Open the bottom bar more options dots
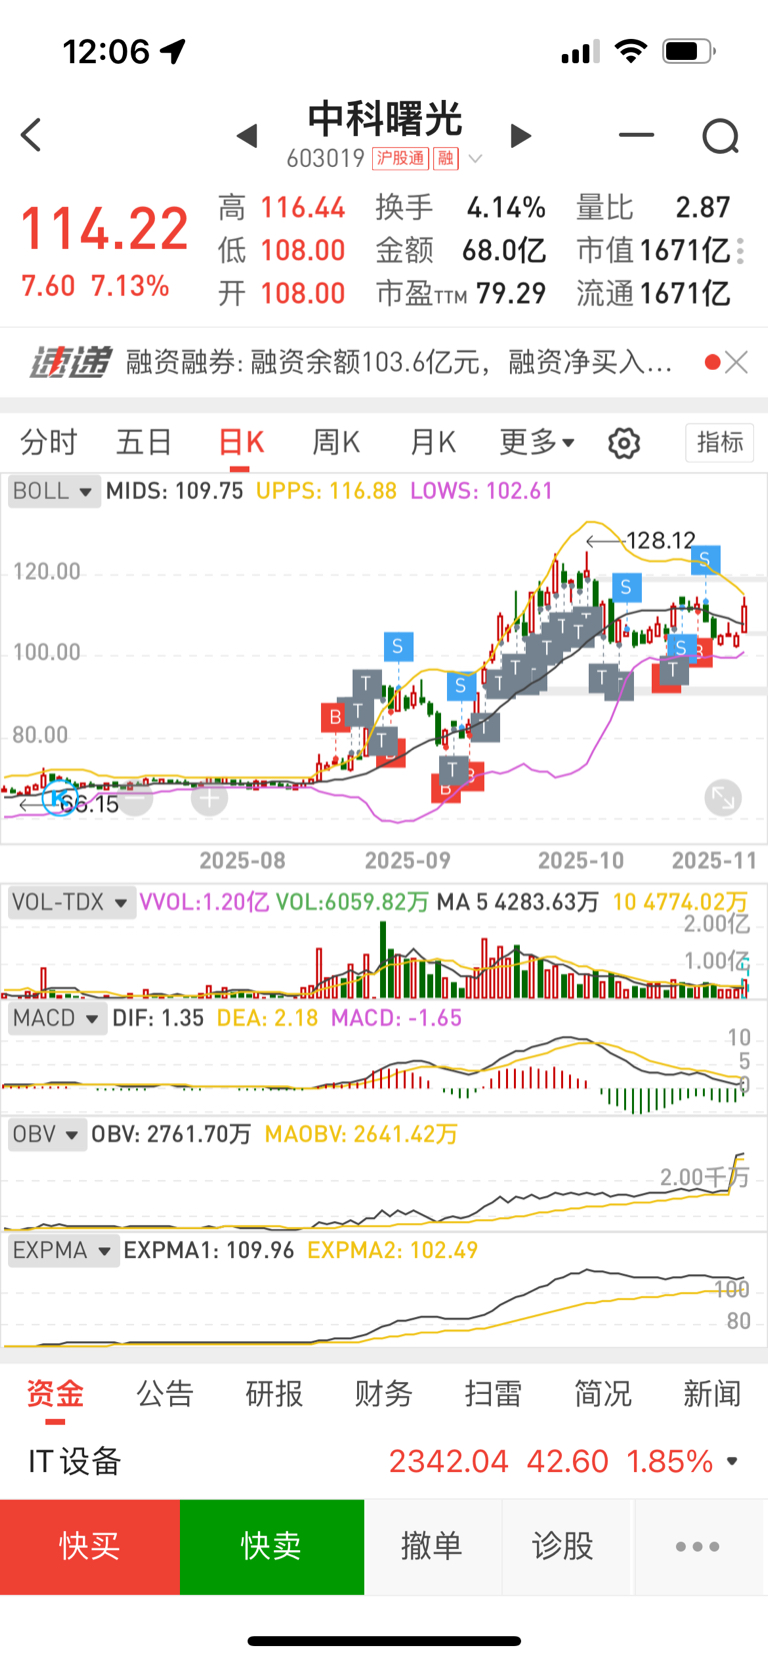 point(698,1546)
